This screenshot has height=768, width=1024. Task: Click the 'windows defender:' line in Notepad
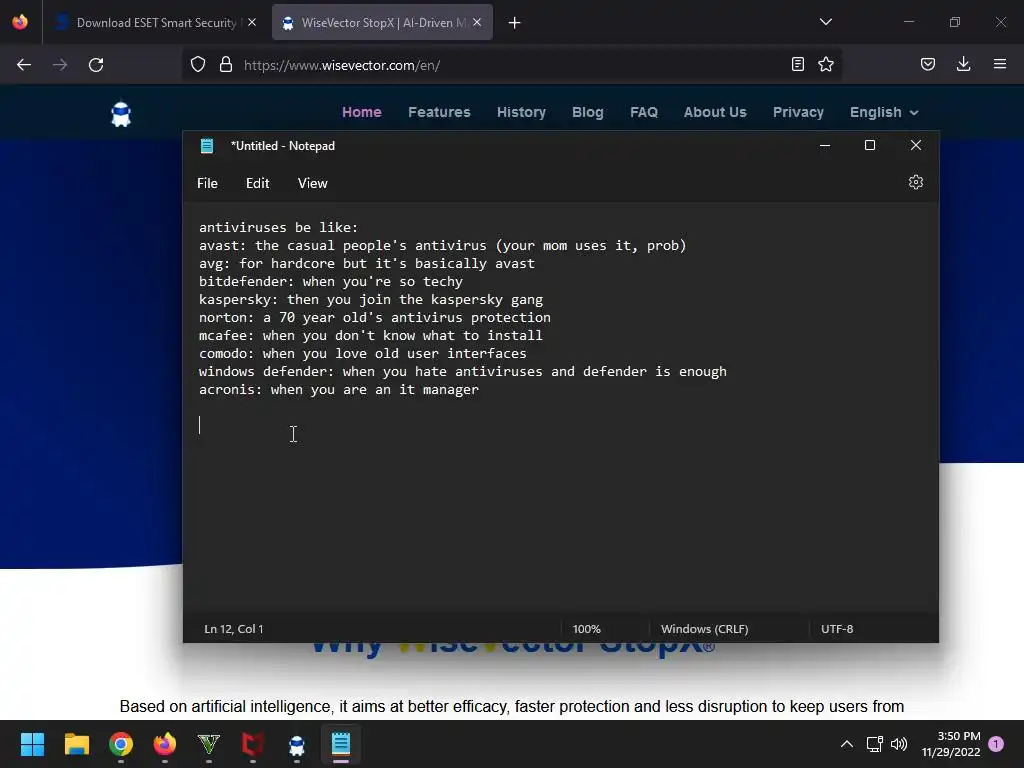462,372
